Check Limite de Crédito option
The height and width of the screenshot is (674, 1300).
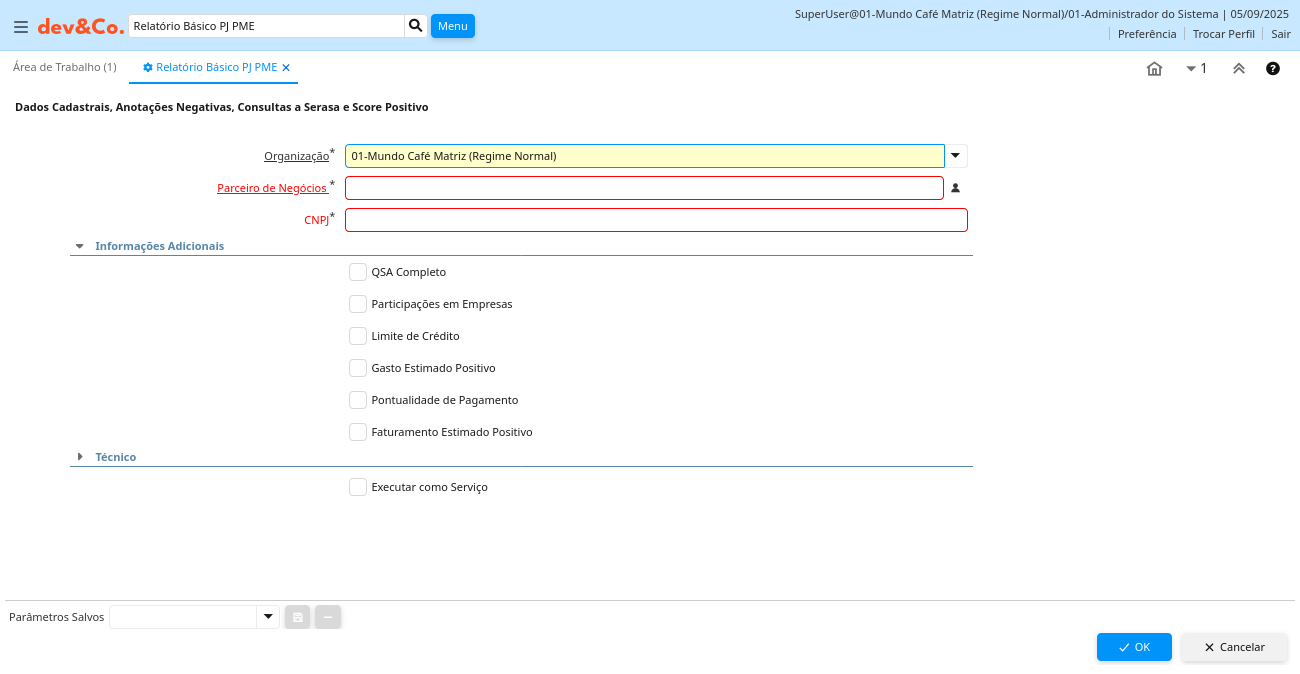pos(358,336)
